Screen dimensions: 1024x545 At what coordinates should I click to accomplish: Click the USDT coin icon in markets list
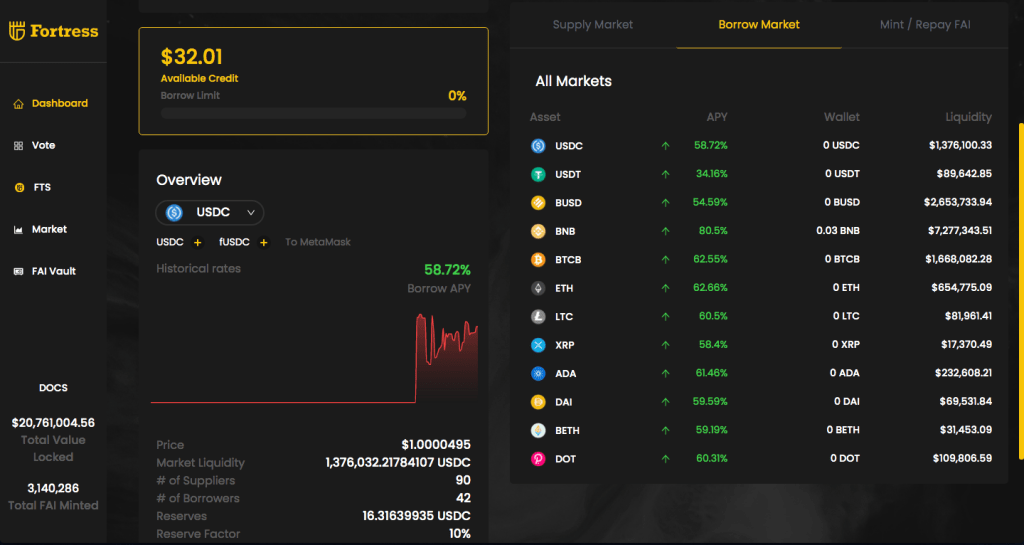(538, 174)
